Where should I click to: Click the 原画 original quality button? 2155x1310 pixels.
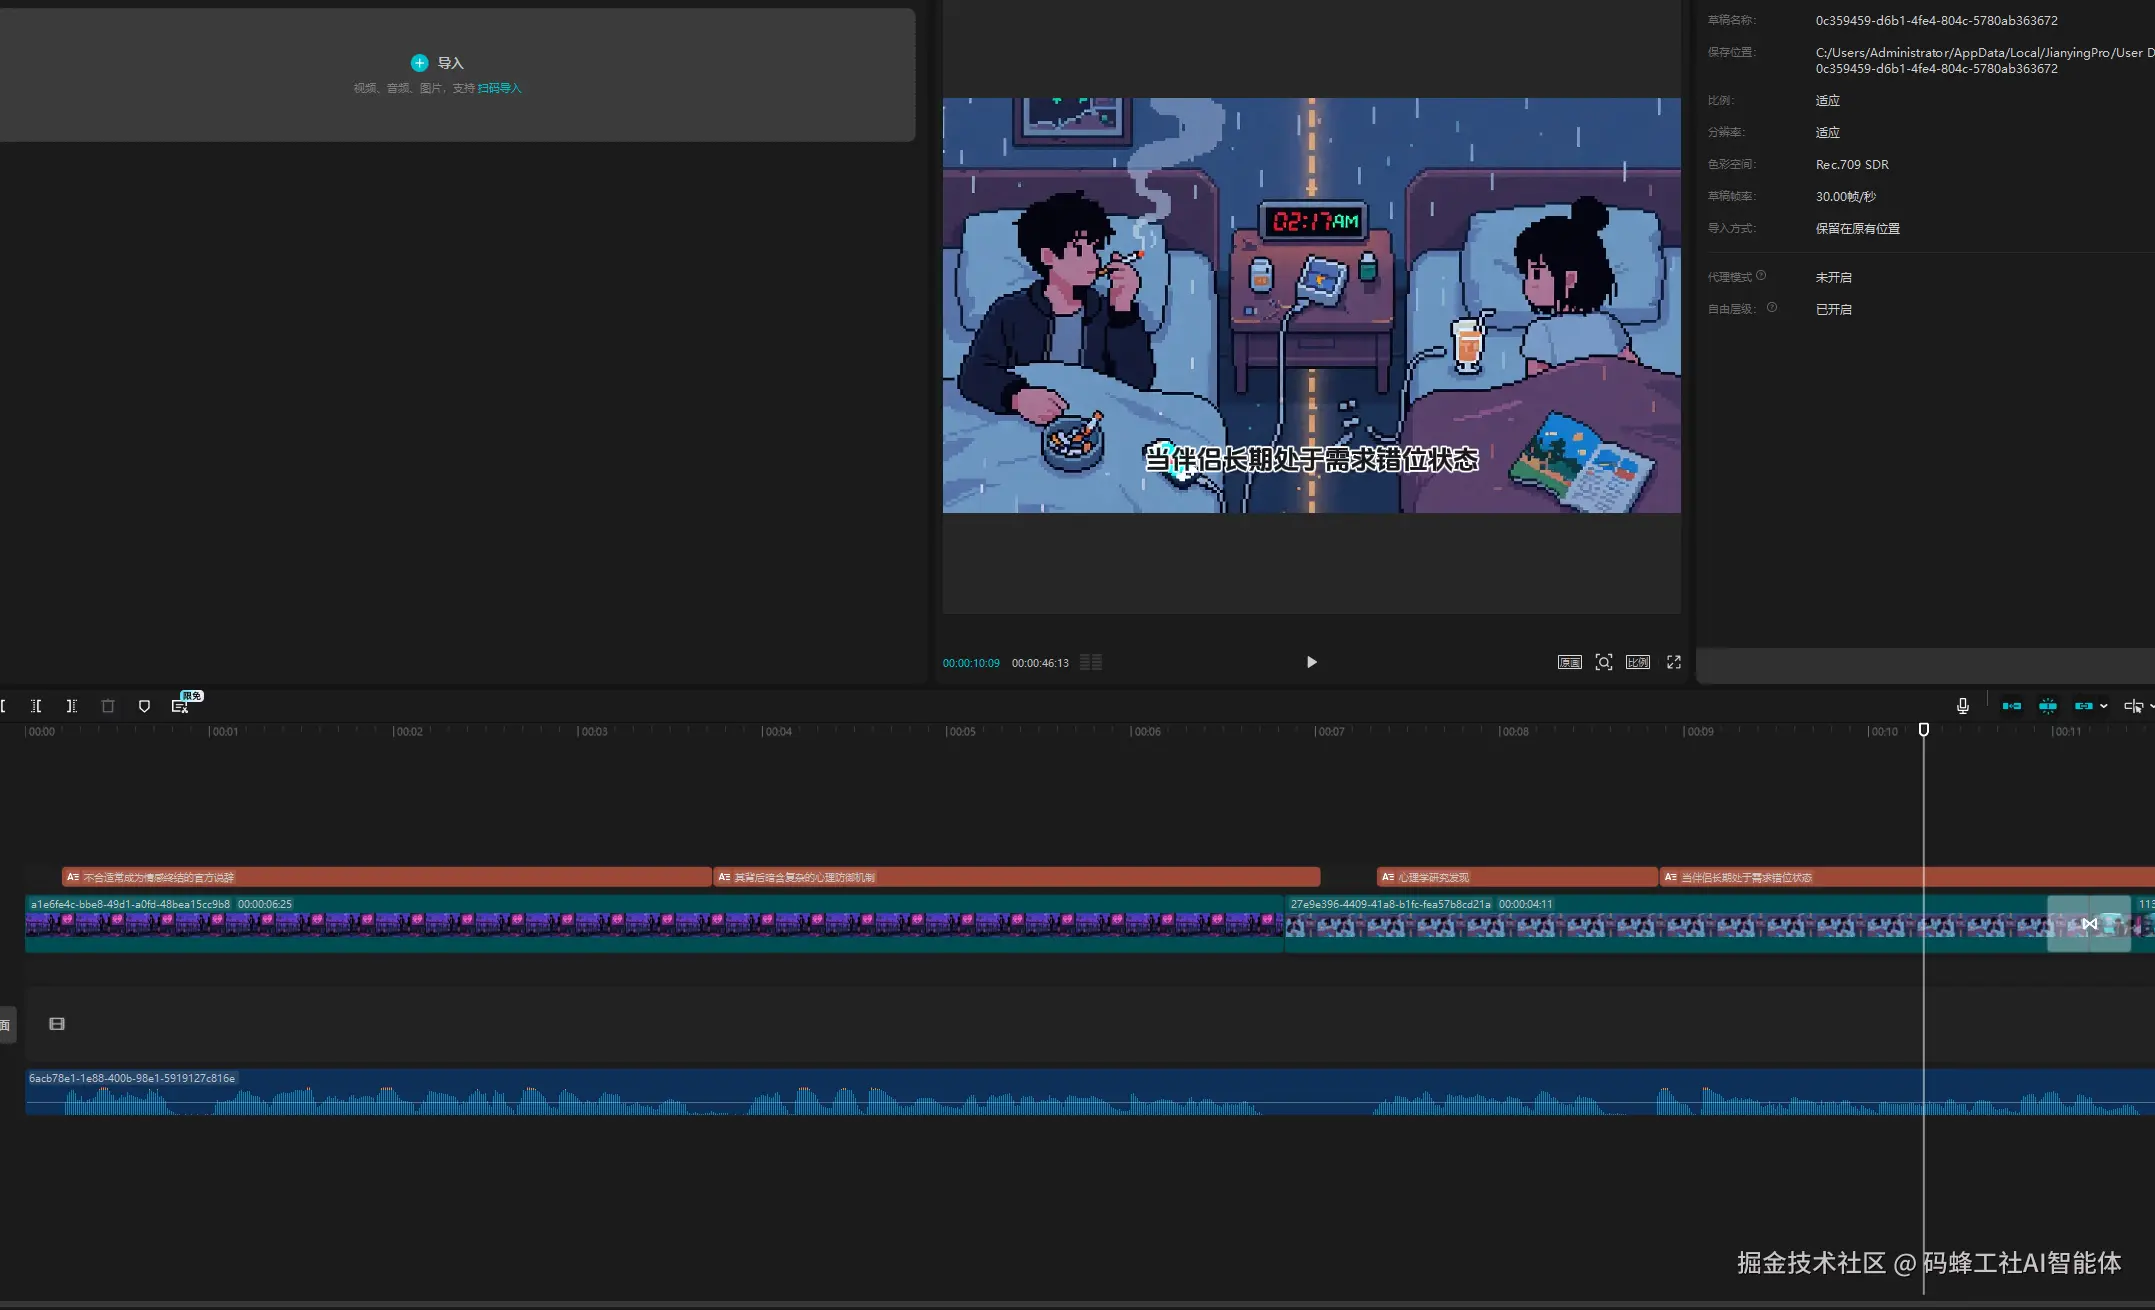[x=1569, y=662]
